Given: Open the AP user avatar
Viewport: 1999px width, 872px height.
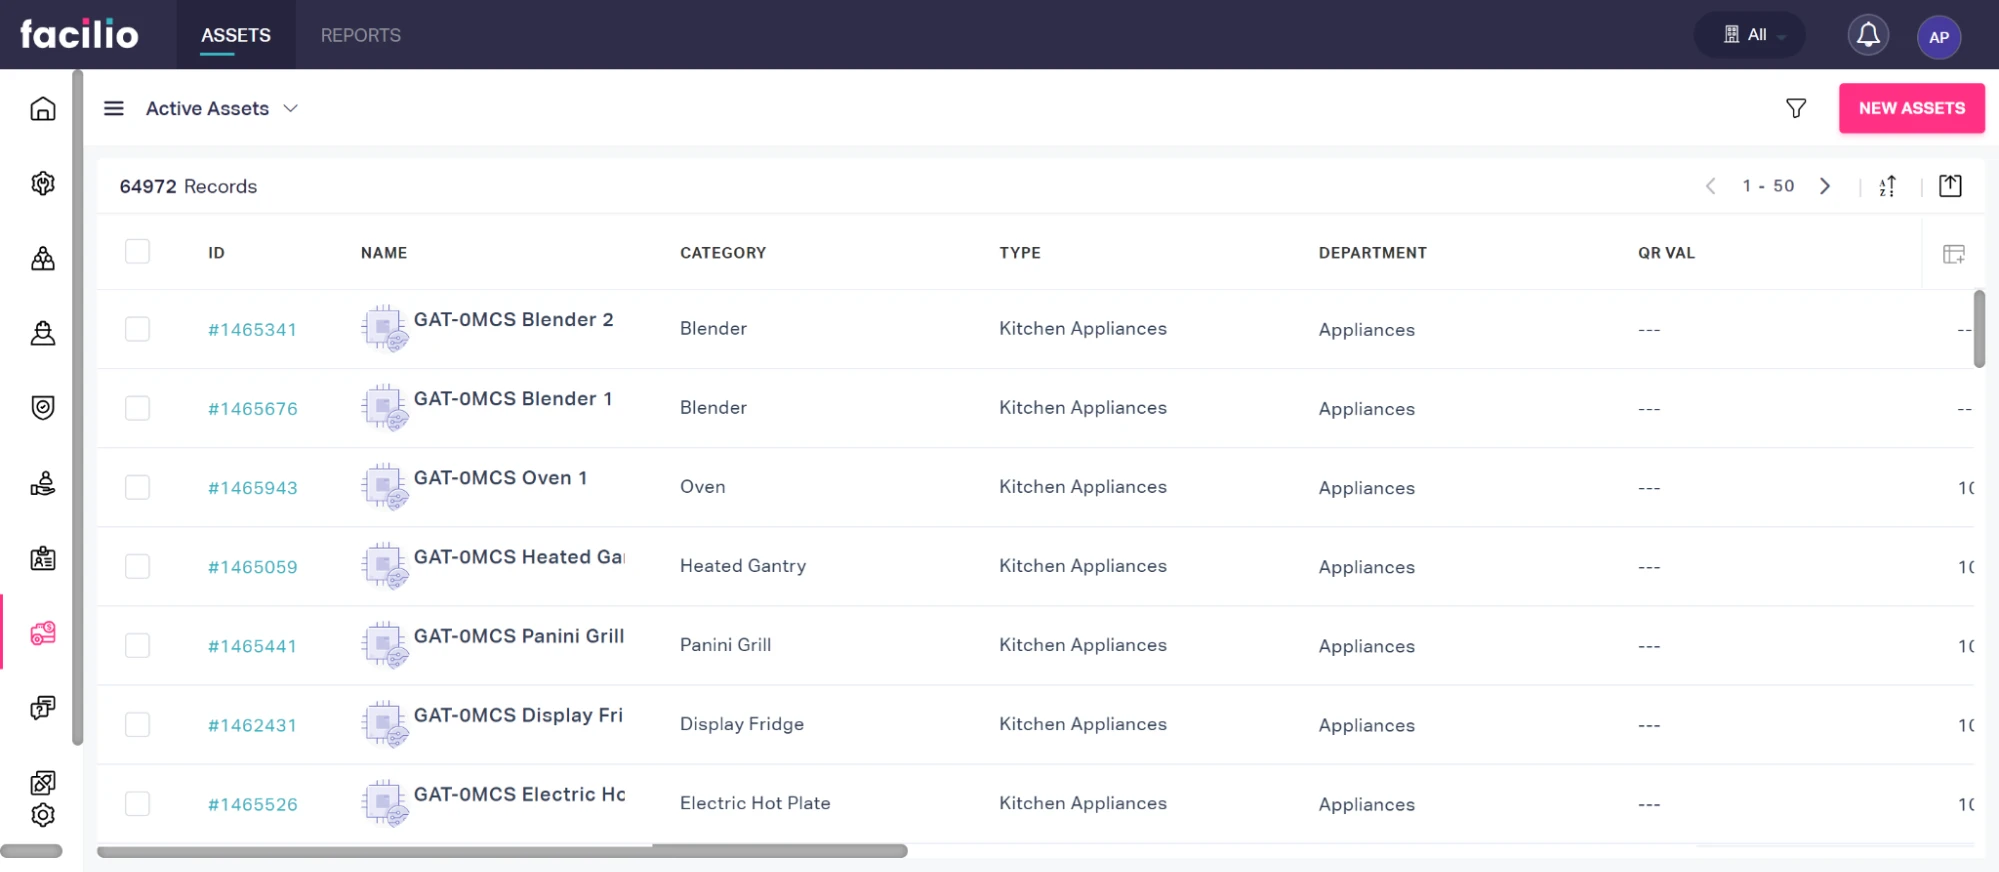Looking at the screenshot, I should [x=1938, y=37].
